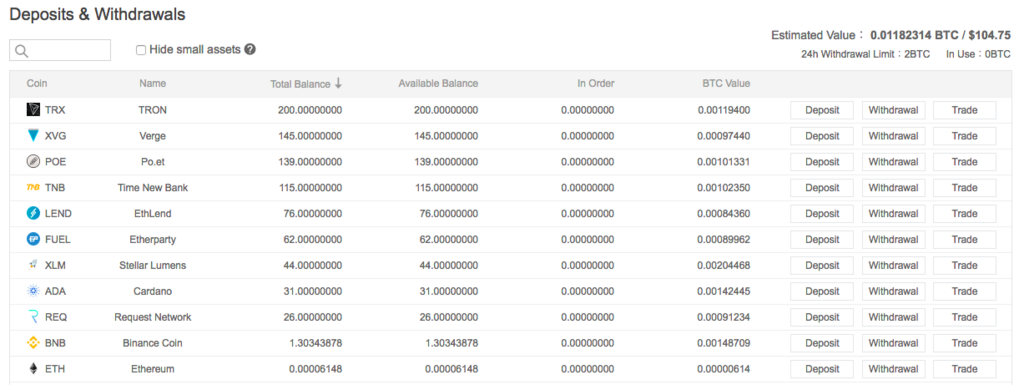Click the Available Balance column header

tap(438, 84)
